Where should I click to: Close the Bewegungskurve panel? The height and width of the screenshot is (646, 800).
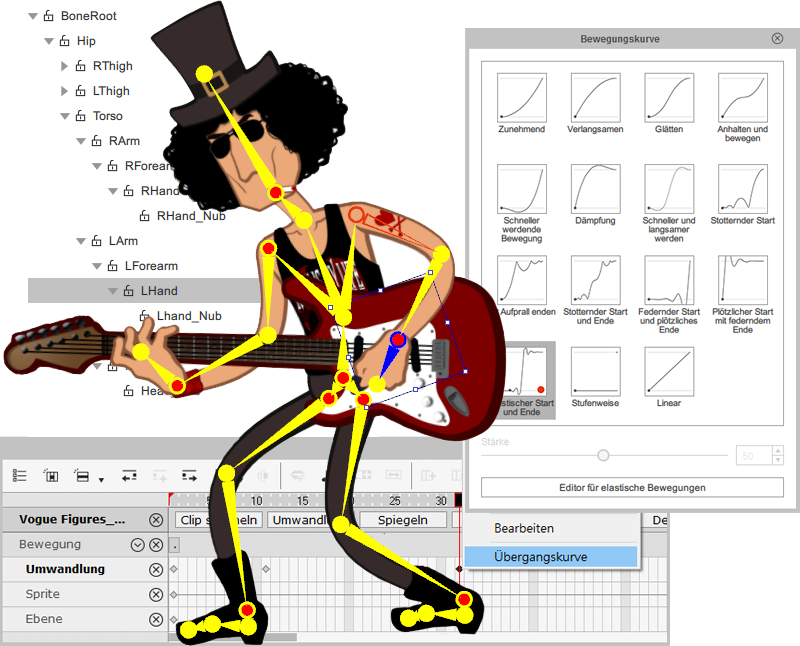[777, 38]
